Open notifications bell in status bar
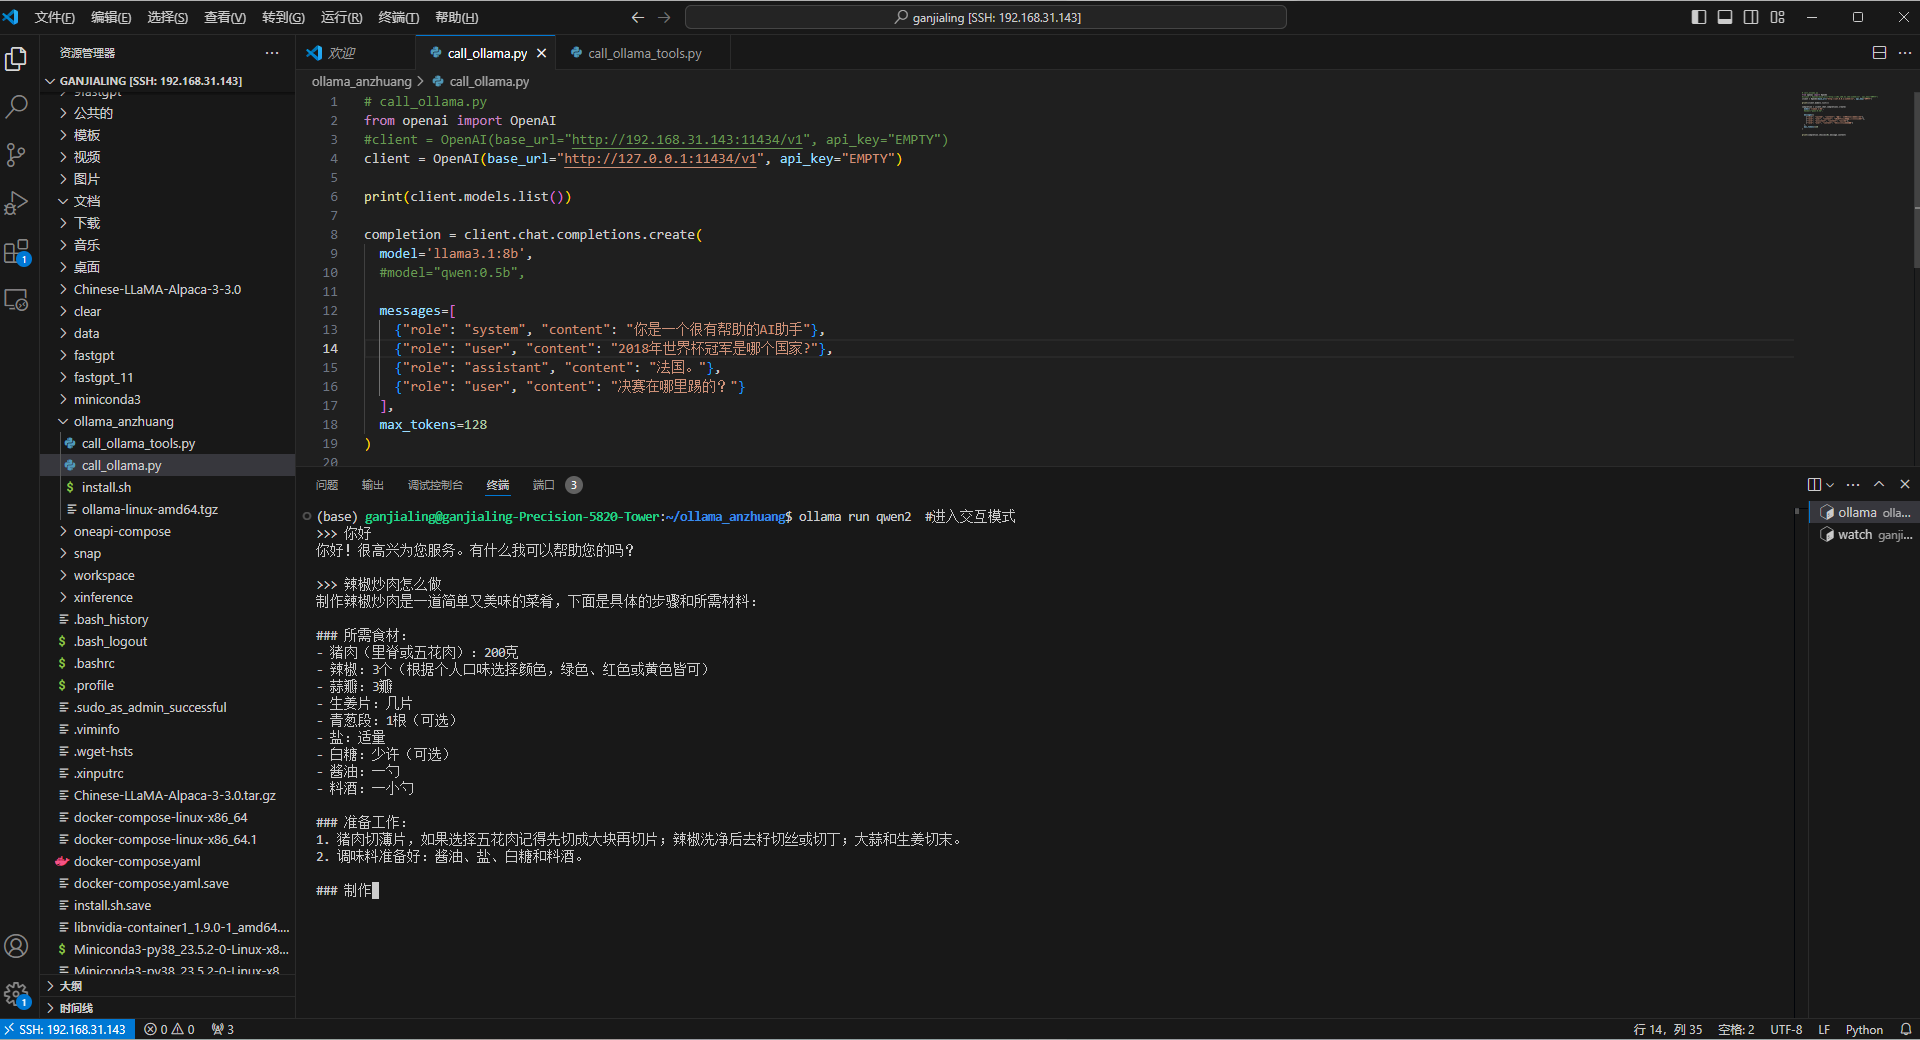 [1906, 1029]
